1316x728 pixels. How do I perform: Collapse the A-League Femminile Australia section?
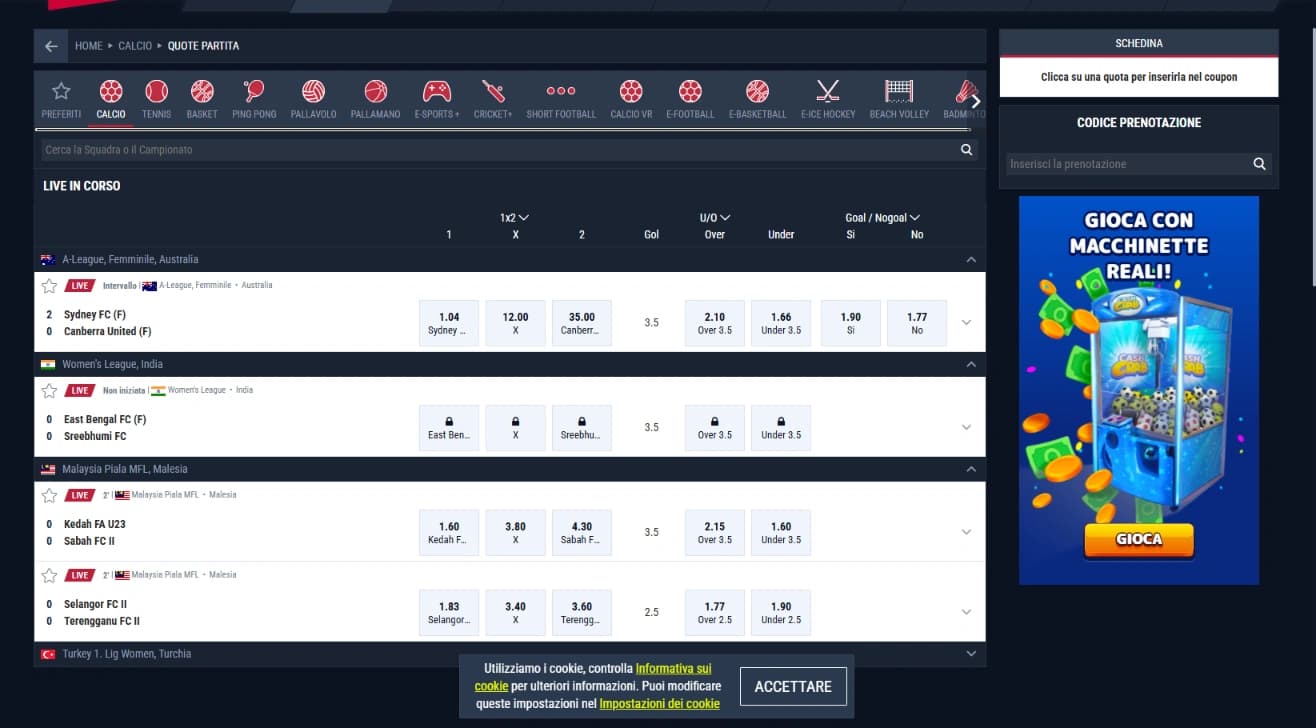[970, 258]
